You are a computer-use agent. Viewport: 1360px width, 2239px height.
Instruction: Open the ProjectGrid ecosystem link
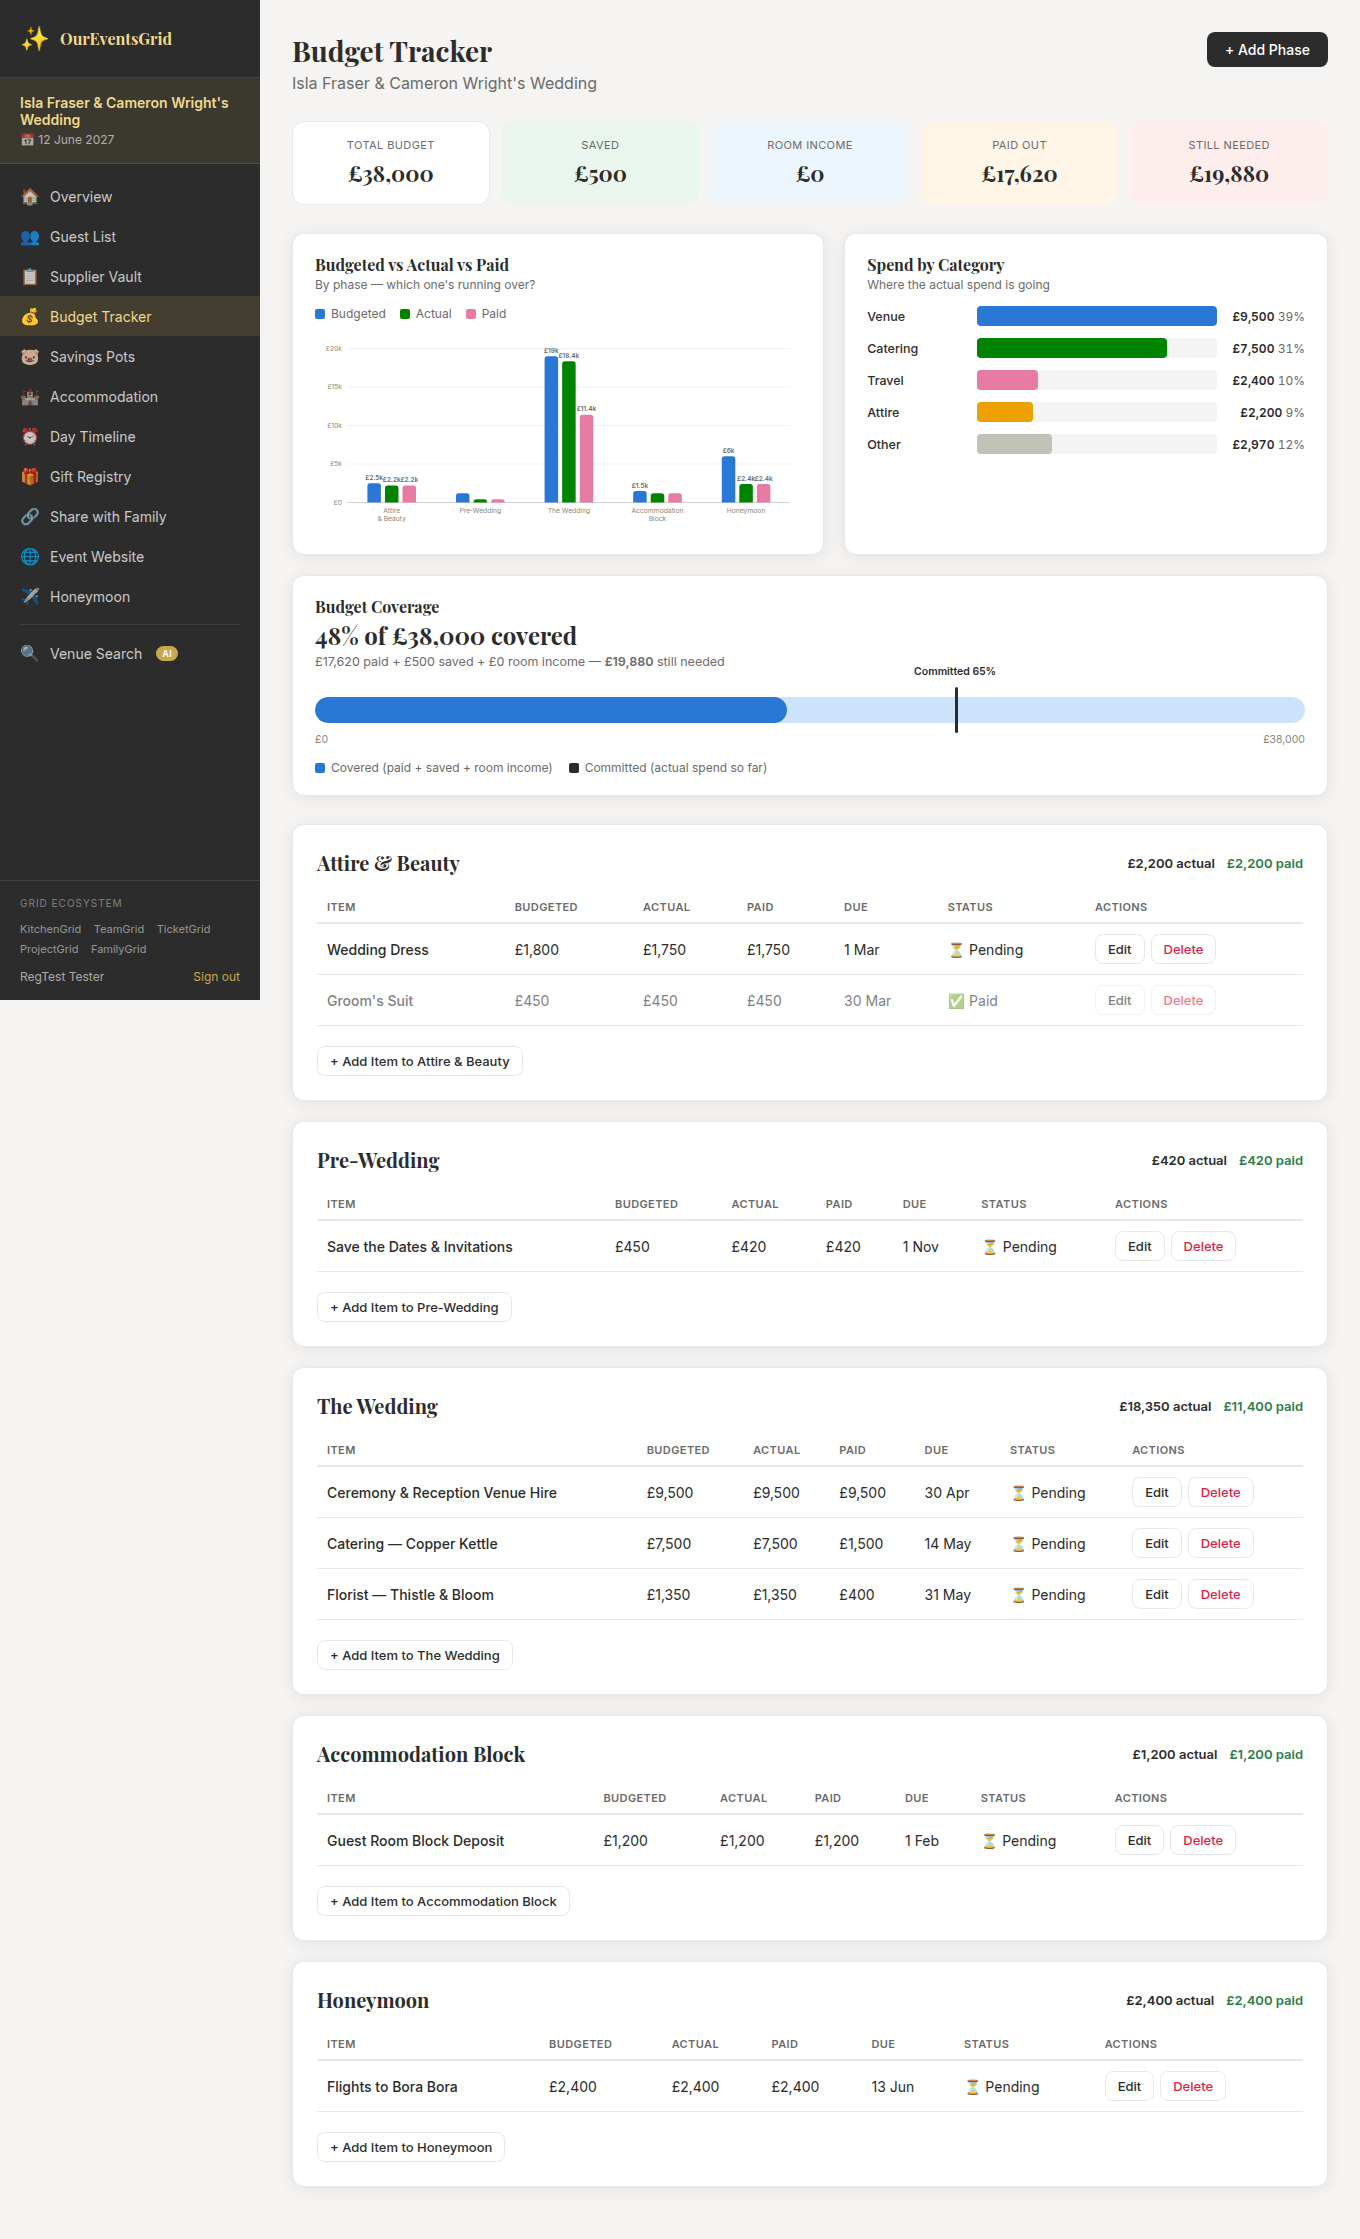49,949
